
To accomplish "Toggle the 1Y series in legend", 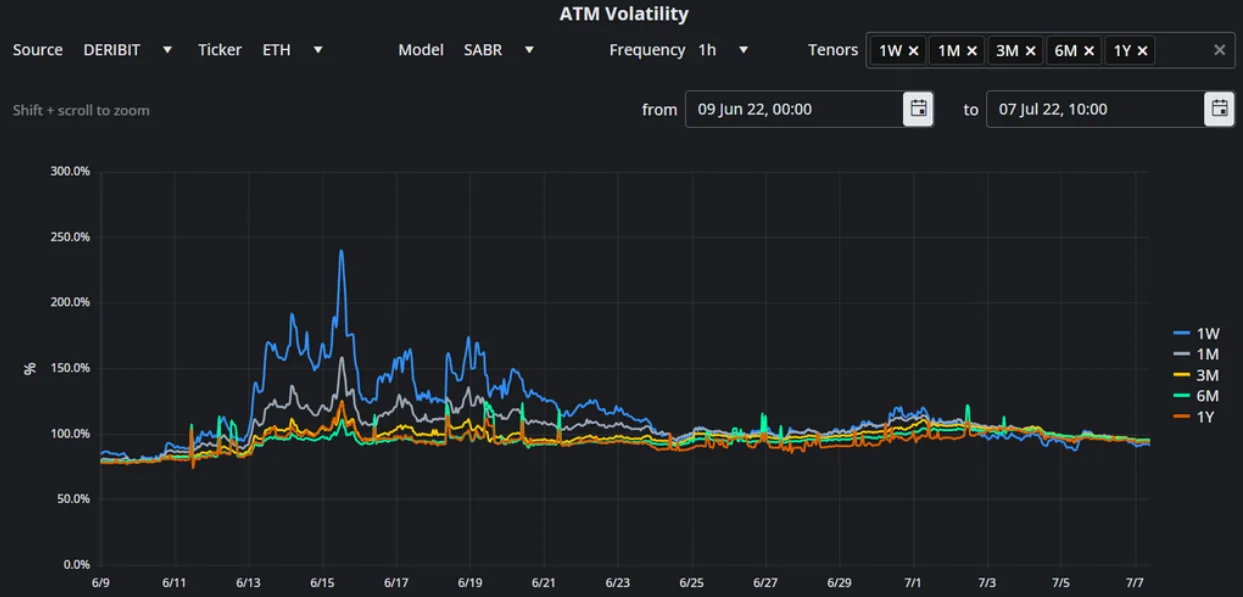I will (1194, 416).
